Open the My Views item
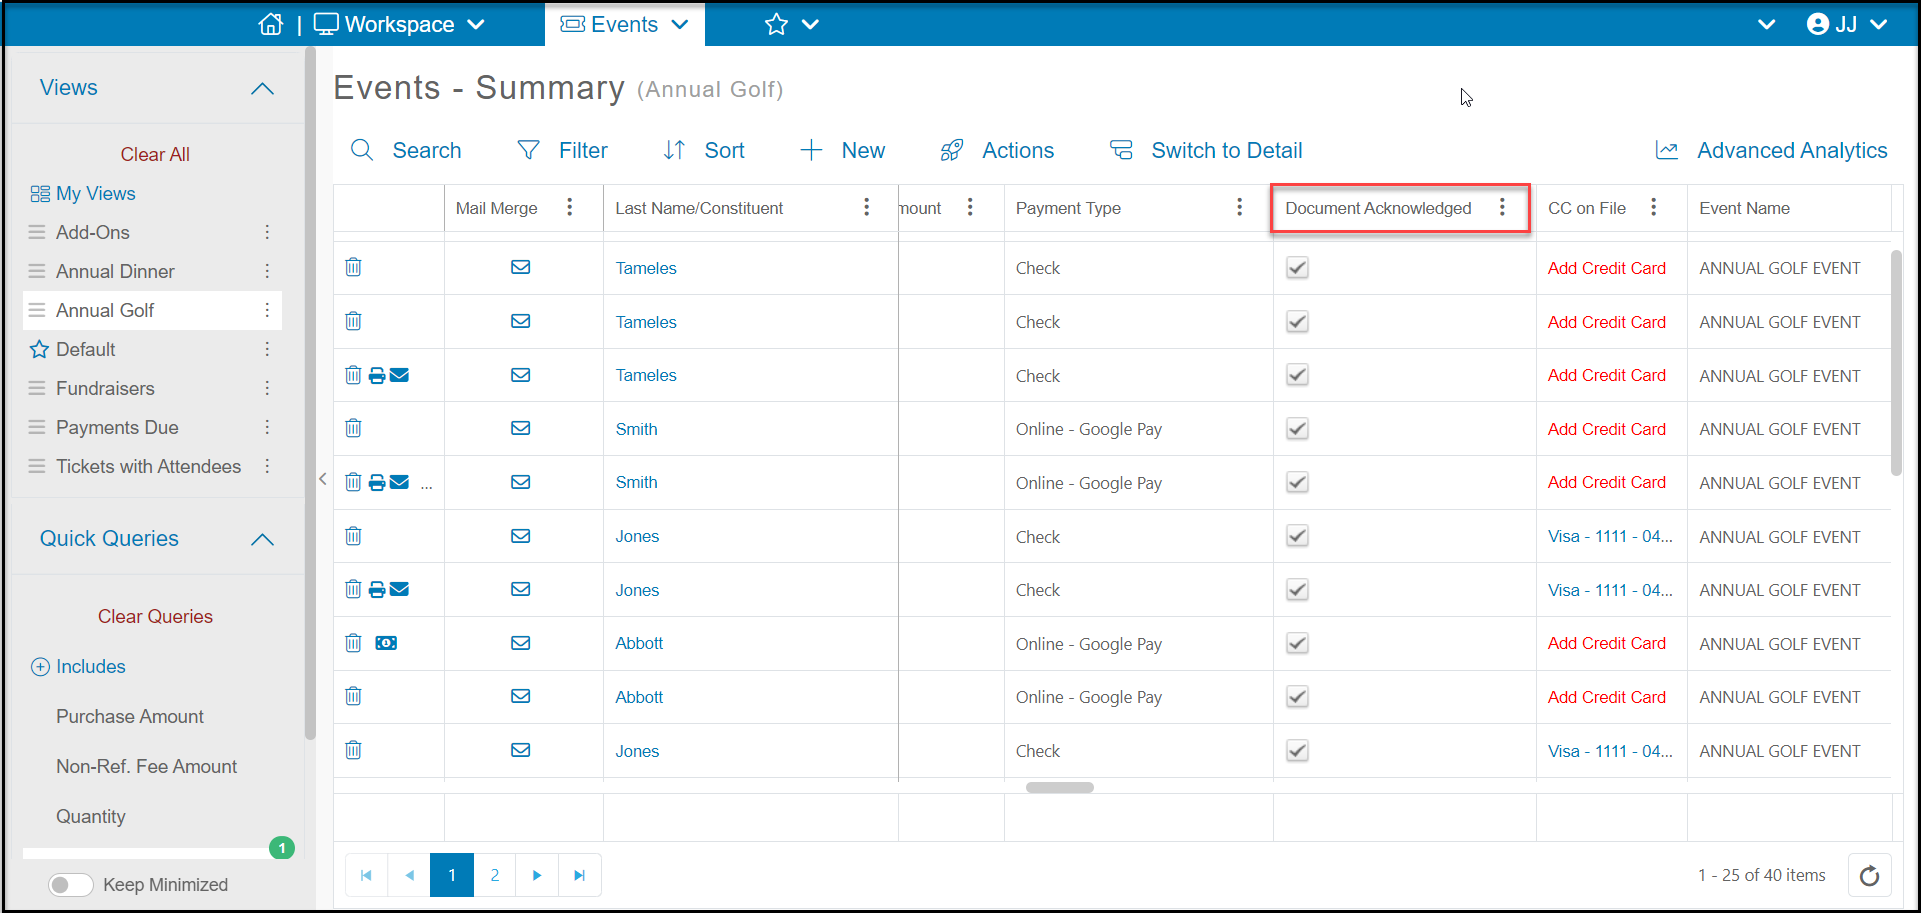1921x913 pixels. pyautogui.click(x=83, y=193)
